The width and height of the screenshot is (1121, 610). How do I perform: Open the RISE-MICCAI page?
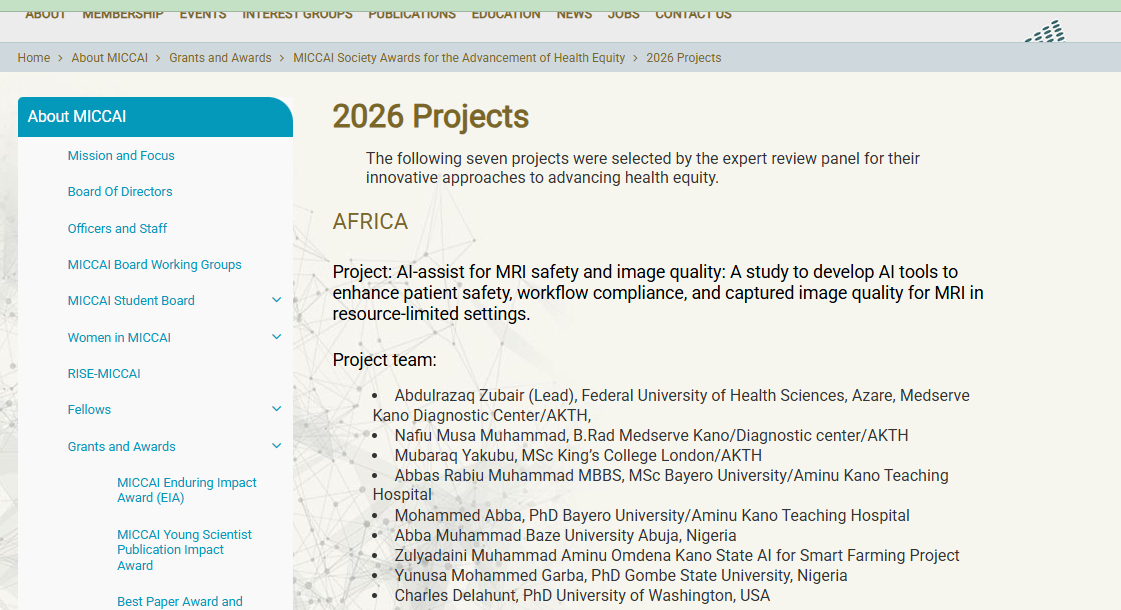(x=104, y=373)
